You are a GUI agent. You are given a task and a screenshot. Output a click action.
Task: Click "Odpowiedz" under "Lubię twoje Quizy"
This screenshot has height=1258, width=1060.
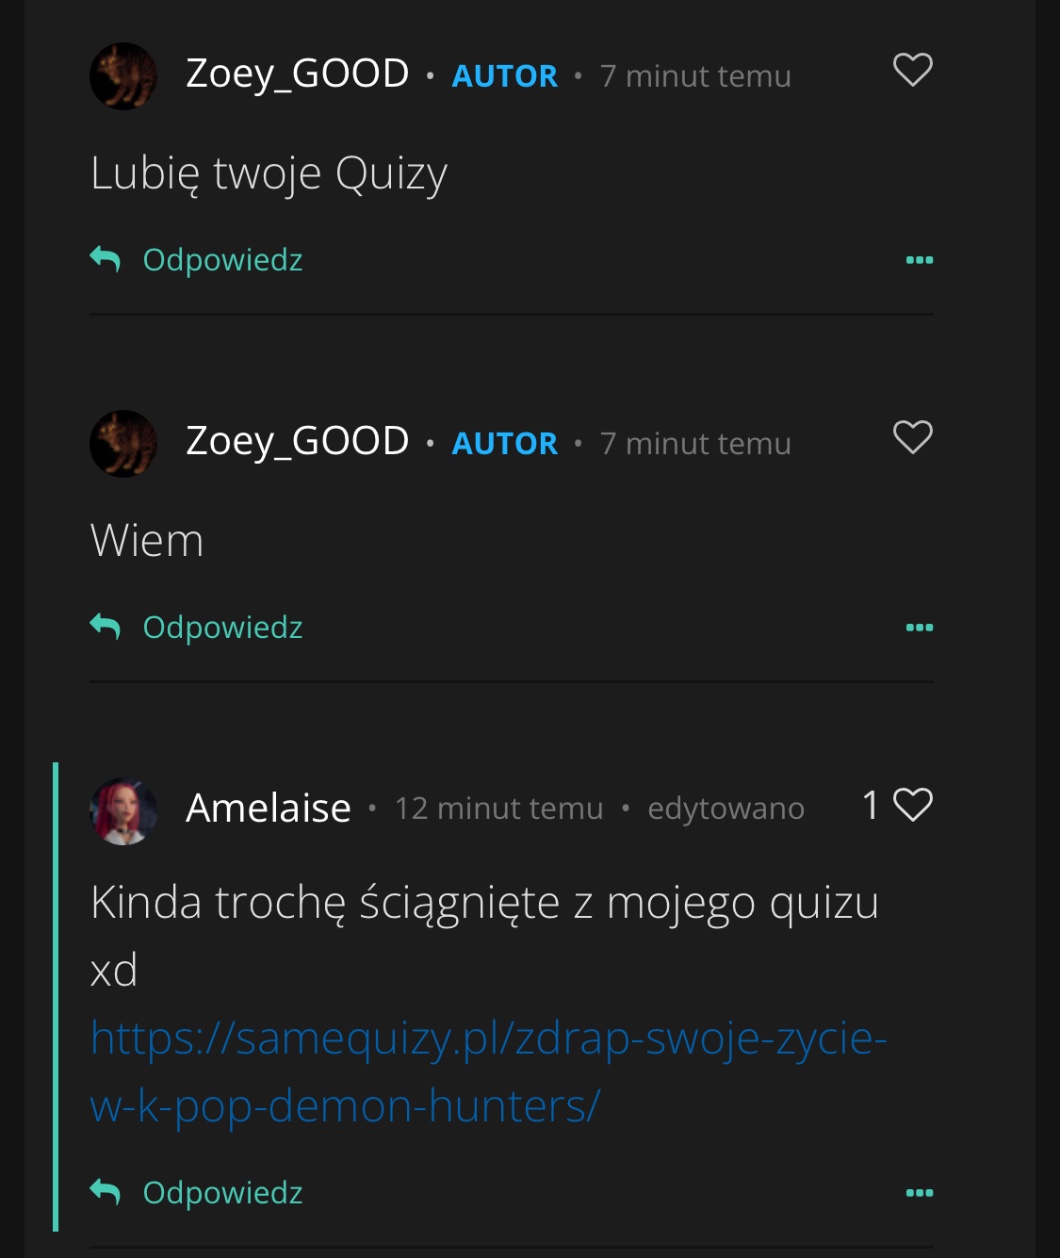point(222,260)
